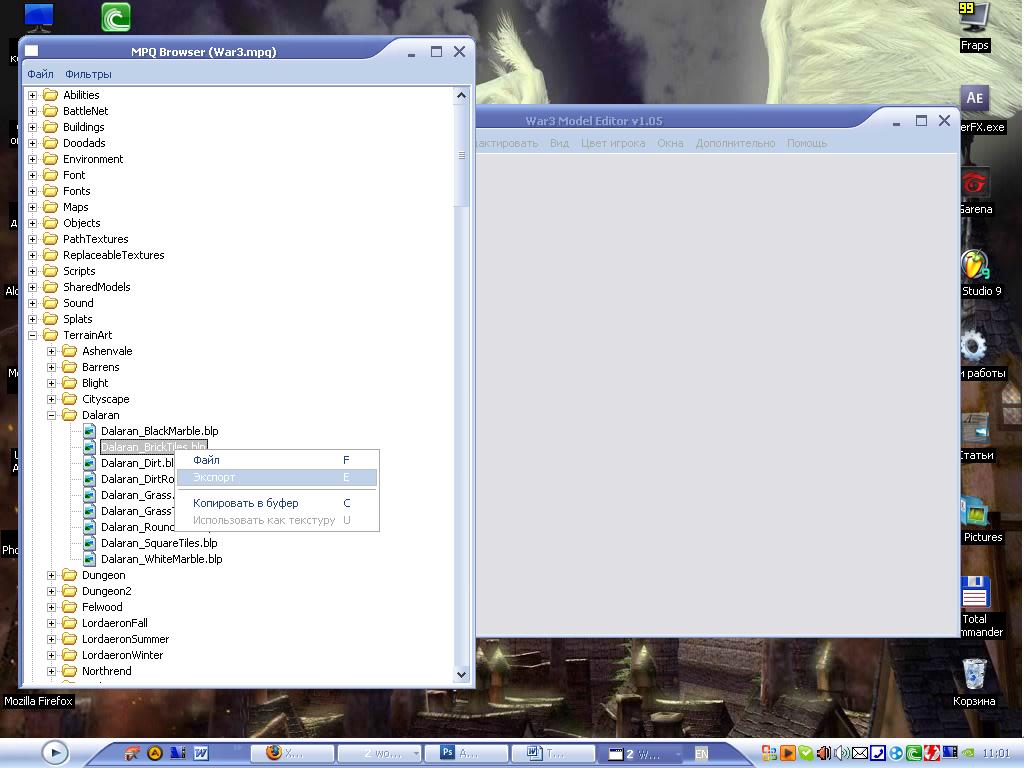Click the Word quick launch icon
1024x768 pixels.
point(201,753)
